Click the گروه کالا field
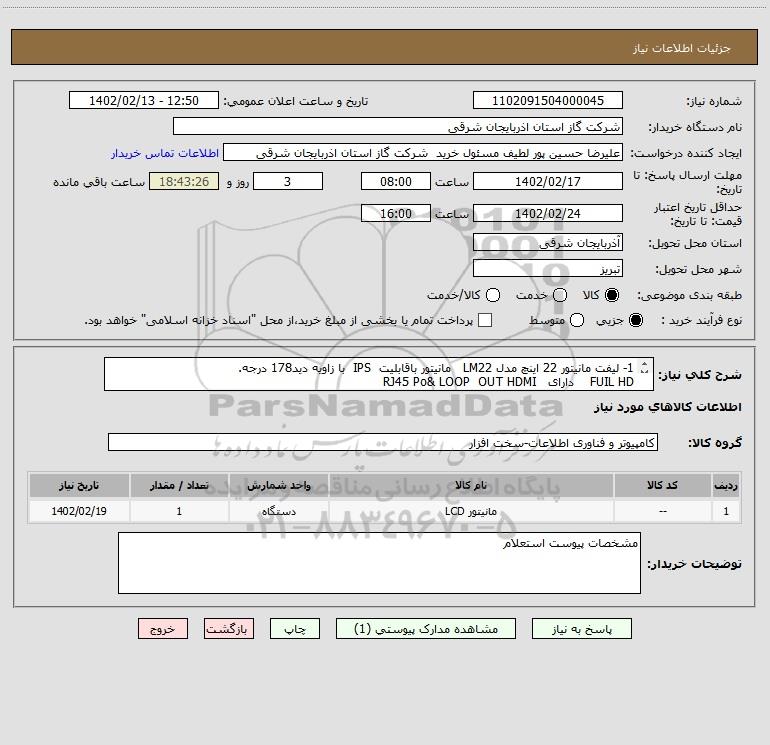The image size is (770, 745). [x=383, y=442]
